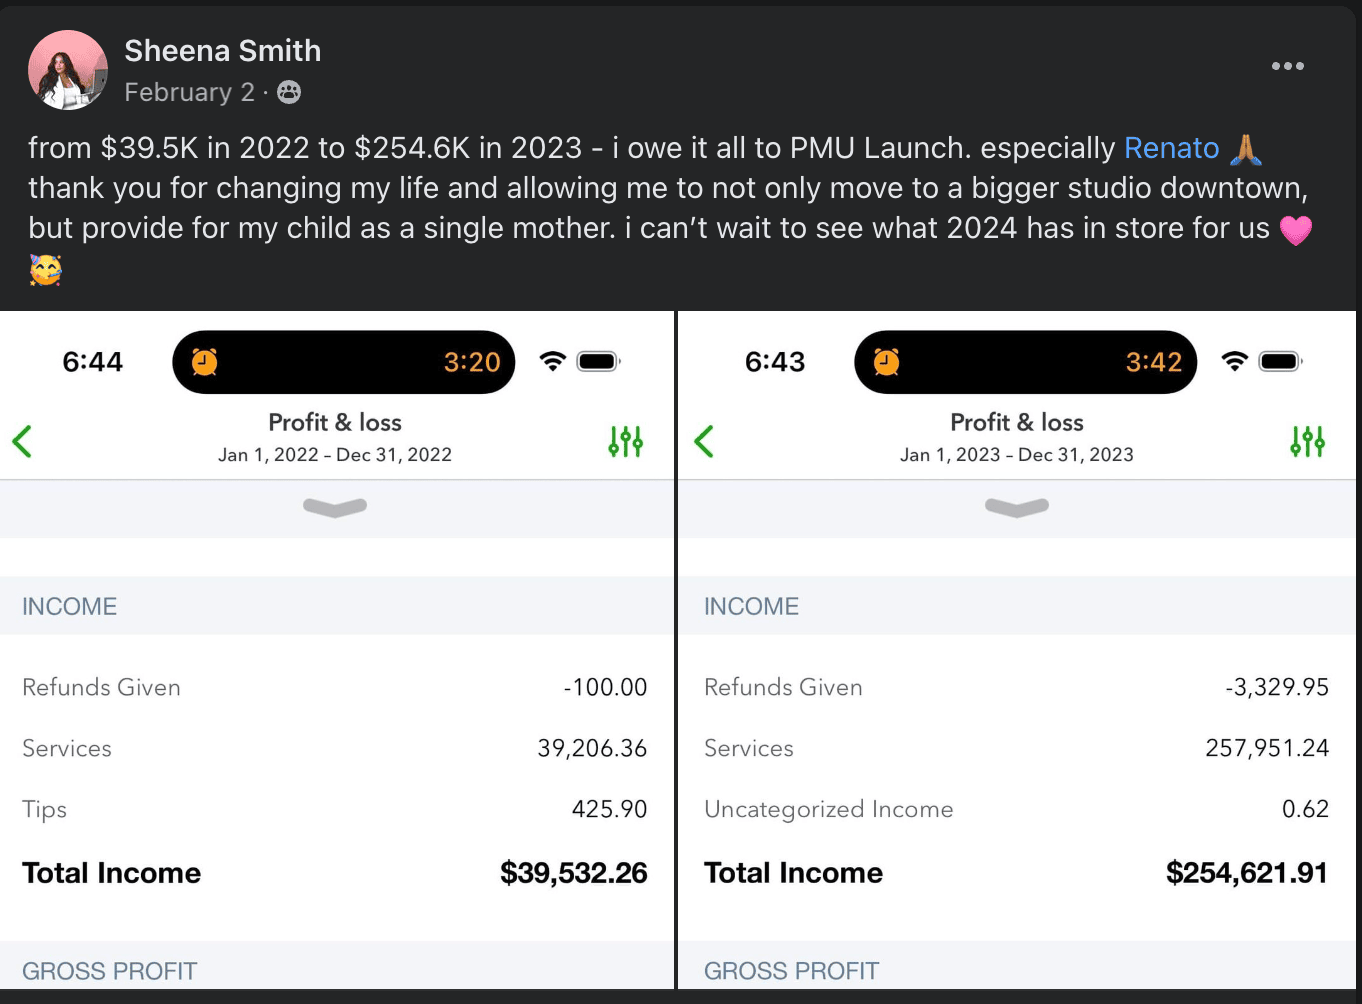Tap back arrow on 2023 report
This screenshot has width=1362, height=1004.
(x=704, y=441)
